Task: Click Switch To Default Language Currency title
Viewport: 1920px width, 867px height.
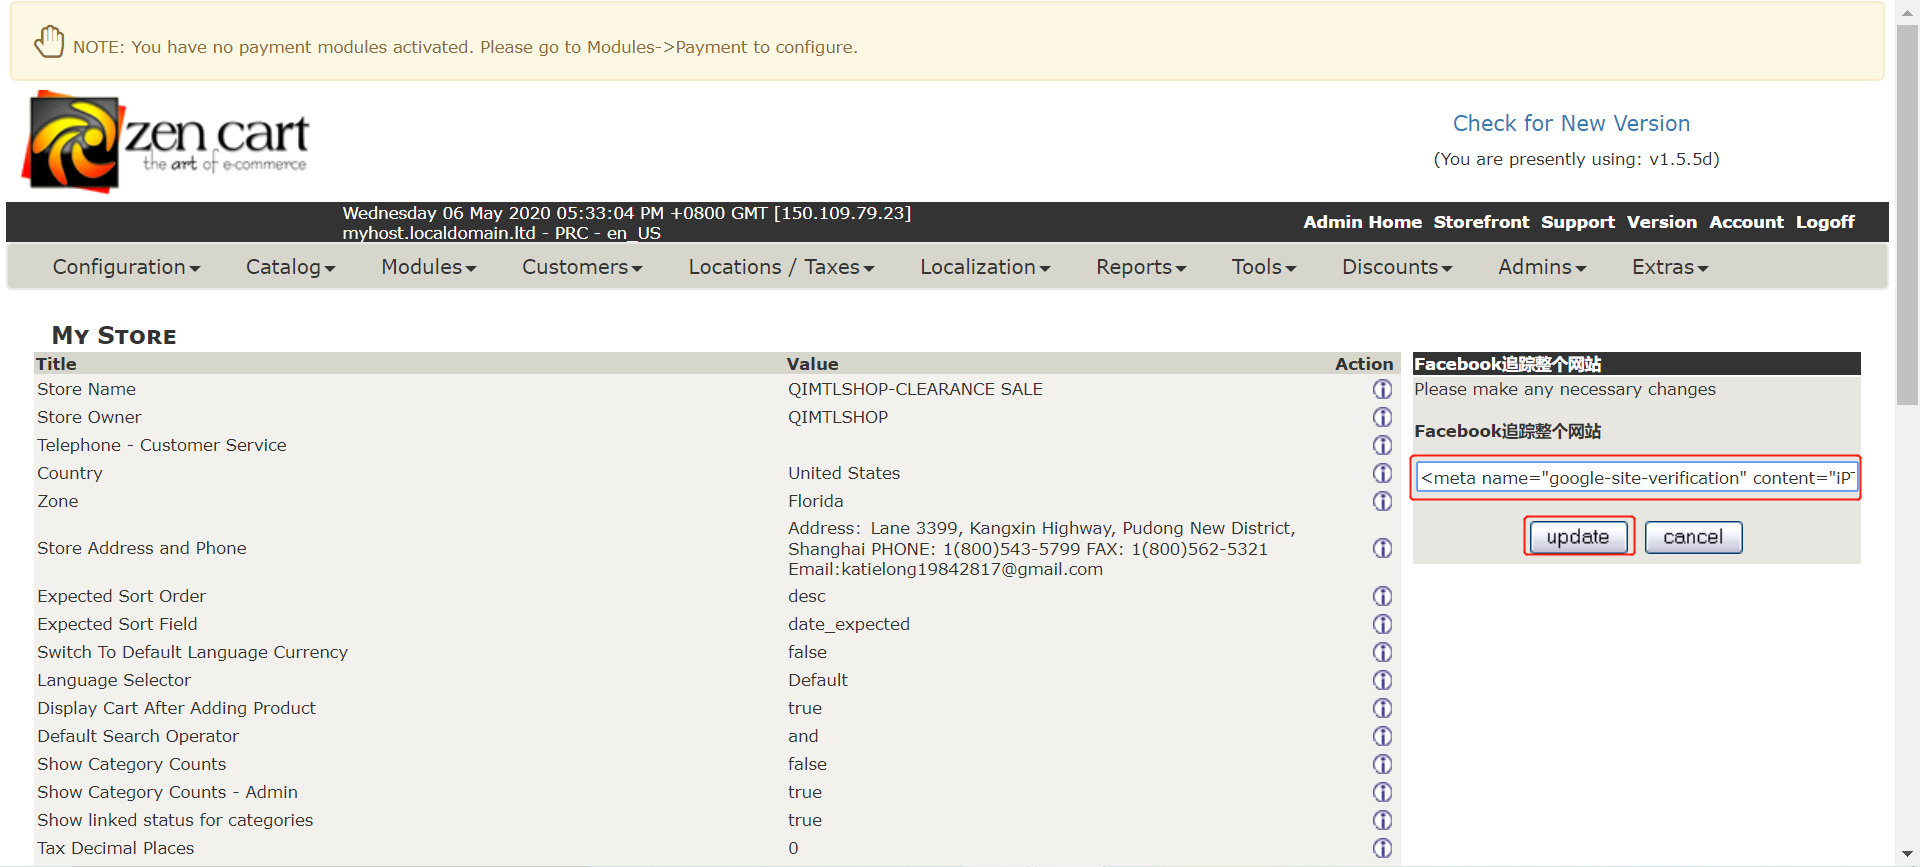Action: coord(193,652)
